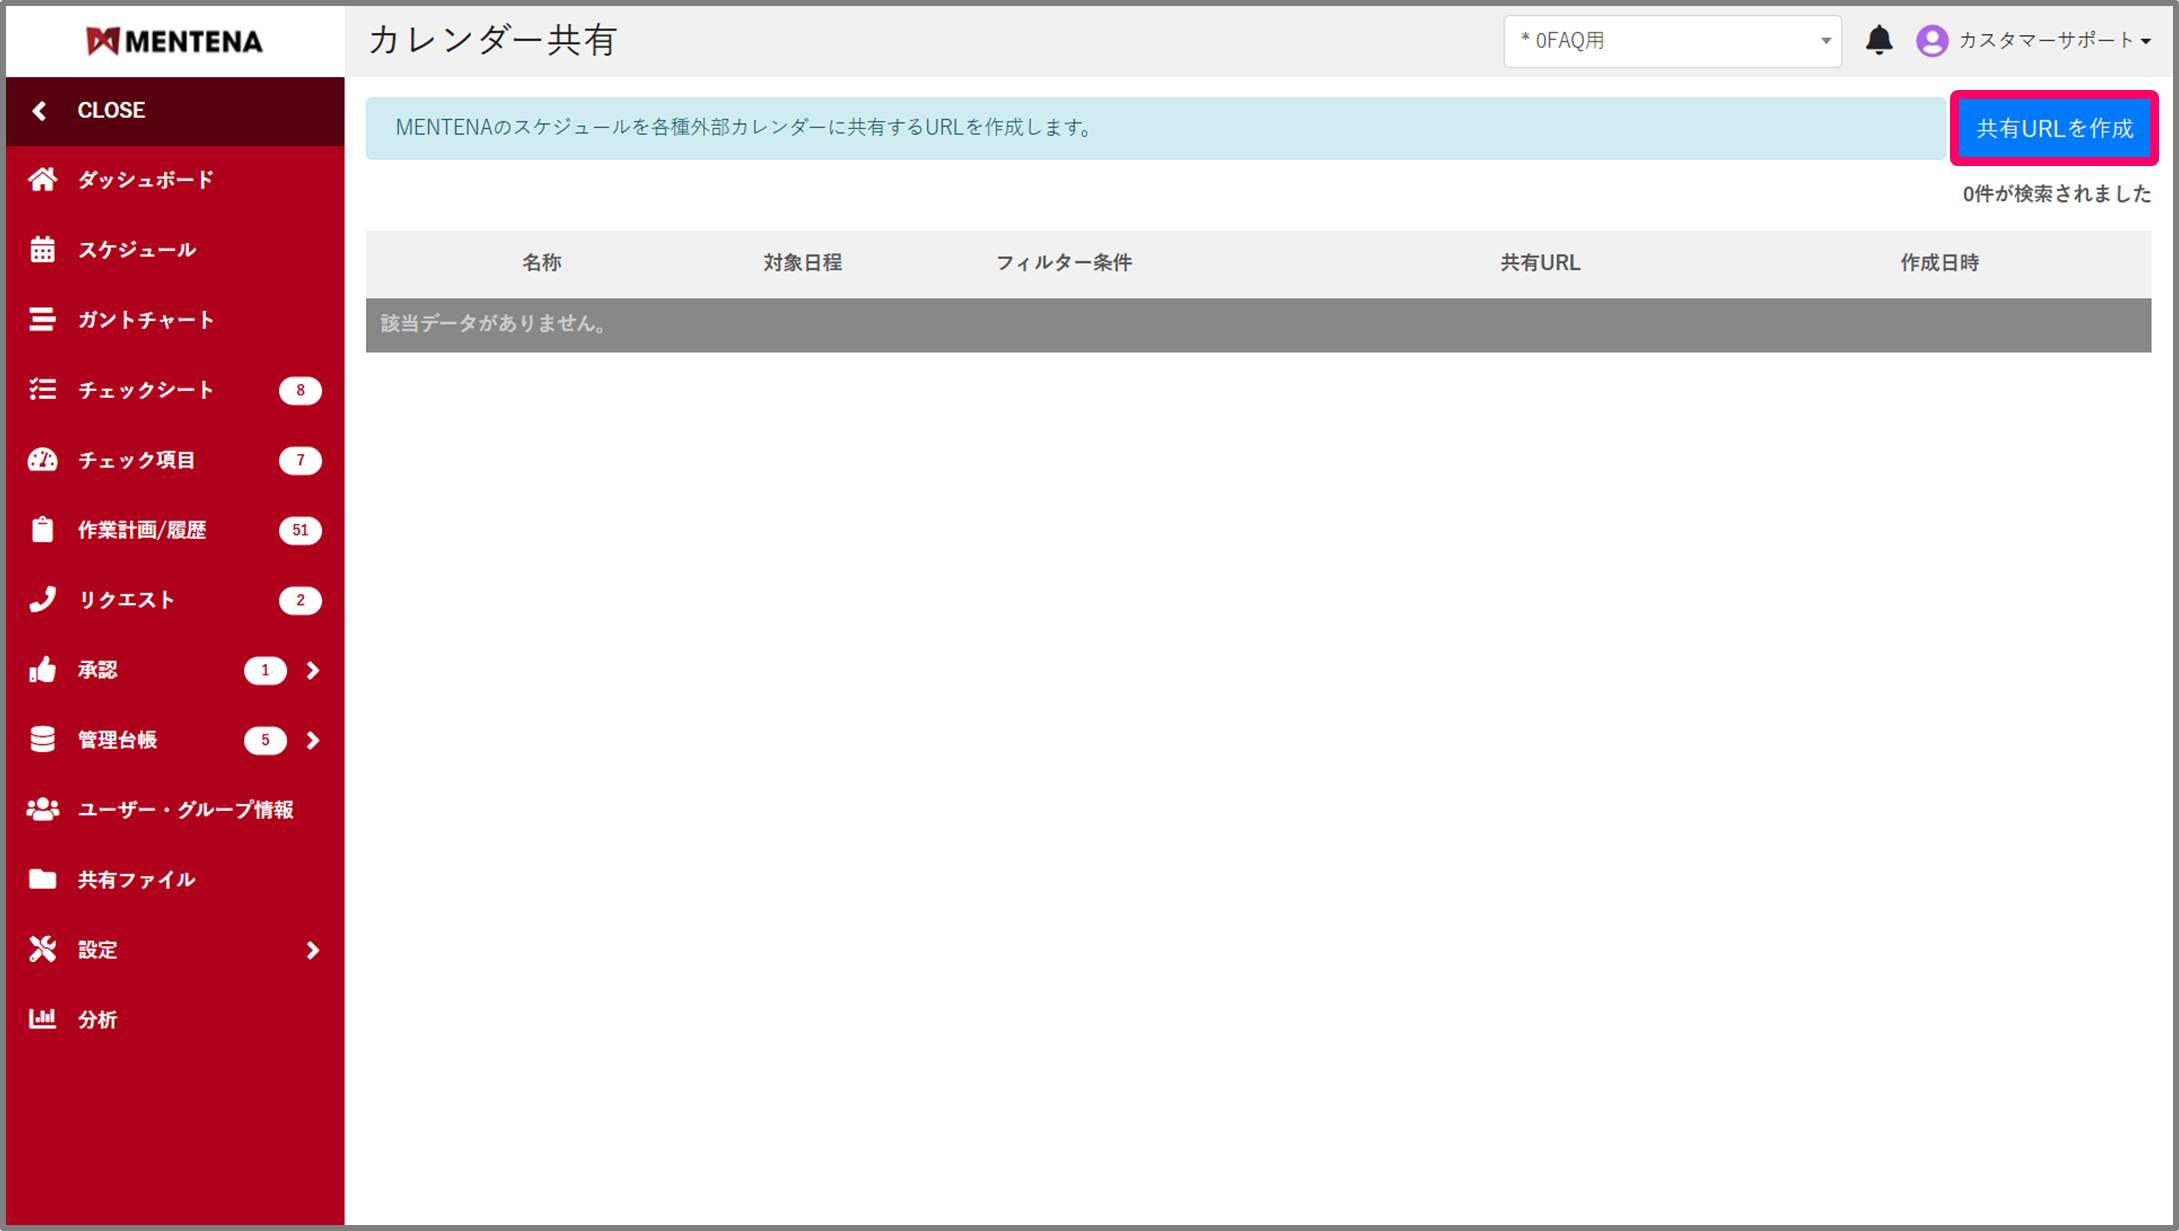Click the dashboard home icon
Screen dimensions: 2179x1231
[x=42, y=180]
